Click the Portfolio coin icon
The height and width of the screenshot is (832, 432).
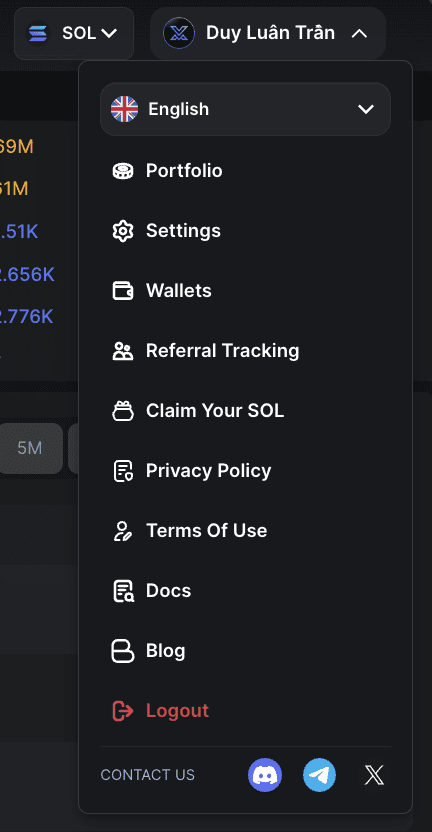(123, 171)
